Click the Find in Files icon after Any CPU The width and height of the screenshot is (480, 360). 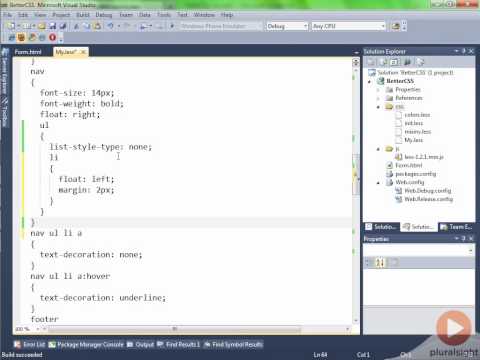tap(395, 26)
